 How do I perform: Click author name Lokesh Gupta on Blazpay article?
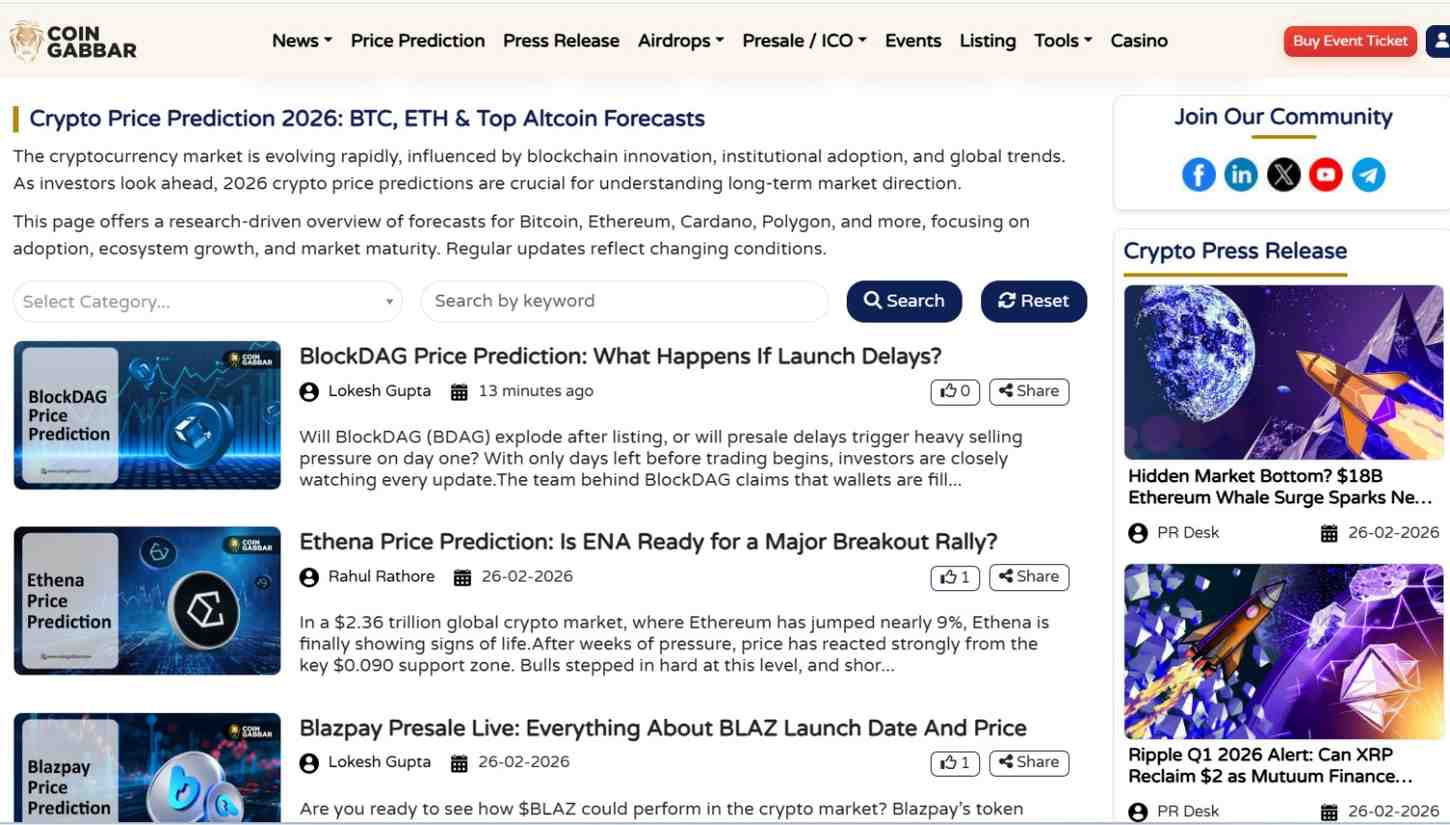point(379,762)
